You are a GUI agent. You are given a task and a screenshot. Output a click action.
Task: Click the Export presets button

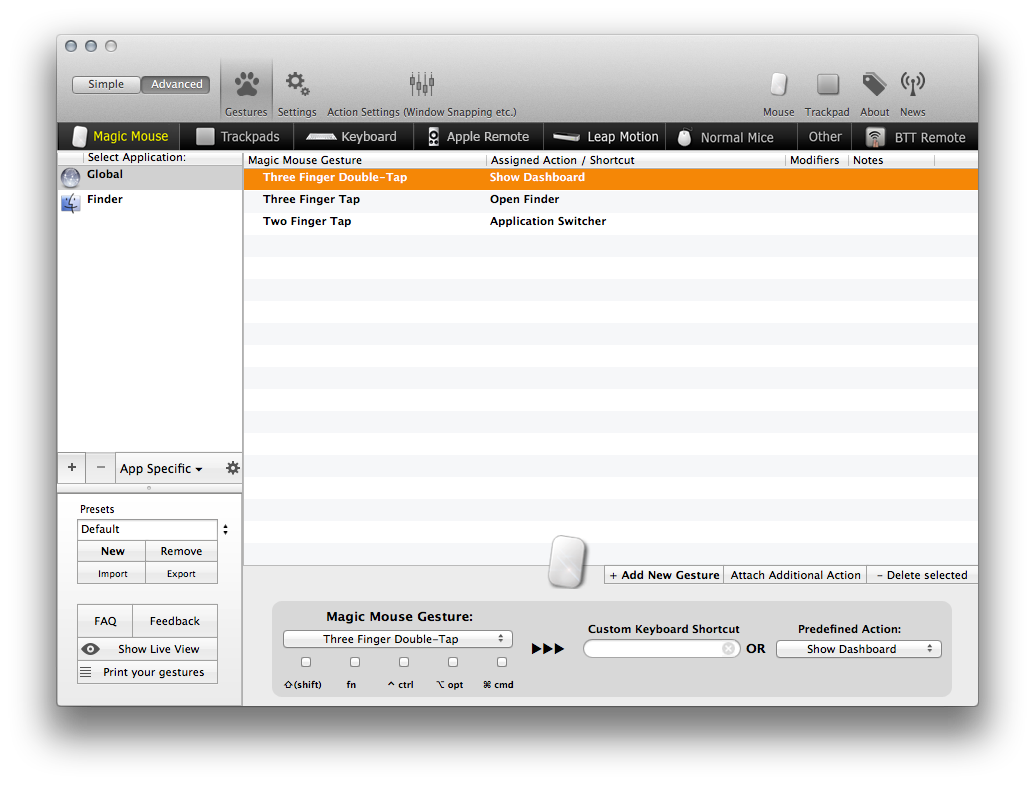(182, 574)
